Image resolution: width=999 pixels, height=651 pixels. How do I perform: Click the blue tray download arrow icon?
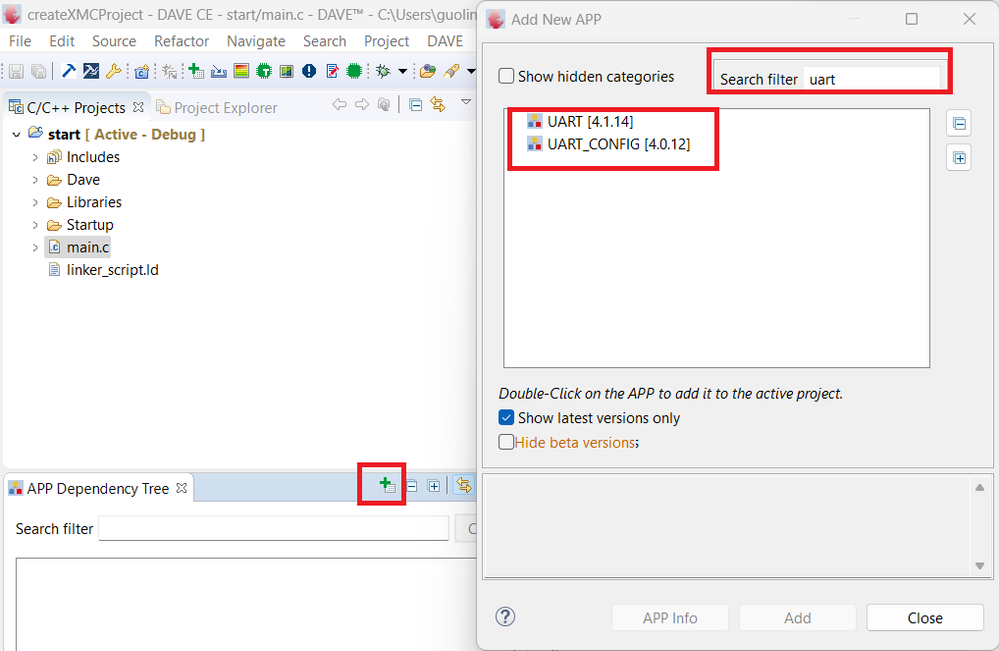click(219, 71)
